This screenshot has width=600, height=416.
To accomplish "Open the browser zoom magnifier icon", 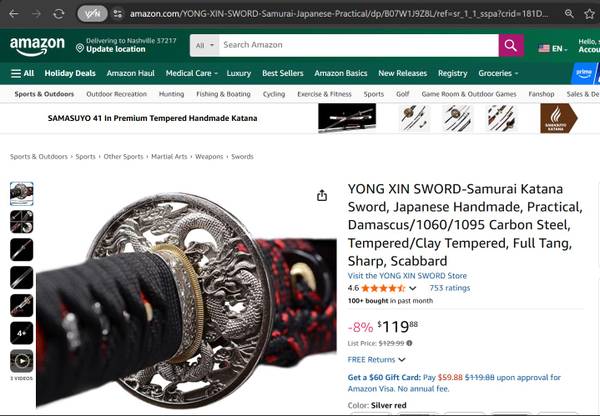I will tap(569, 14).
